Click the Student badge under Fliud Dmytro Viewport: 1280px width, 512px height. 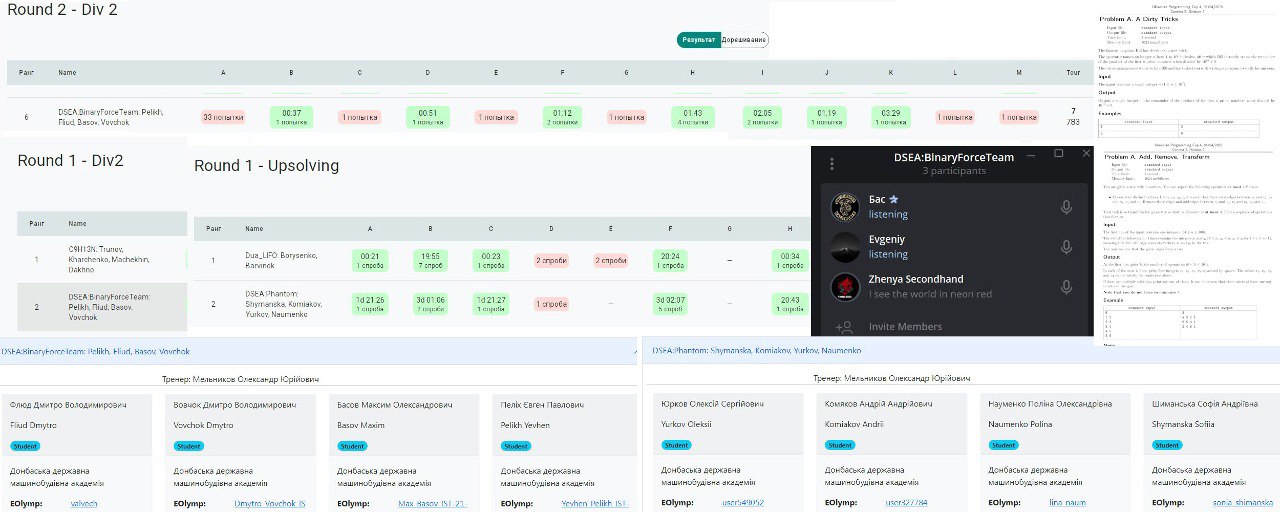pyautogui.click(x=25, y=446)
